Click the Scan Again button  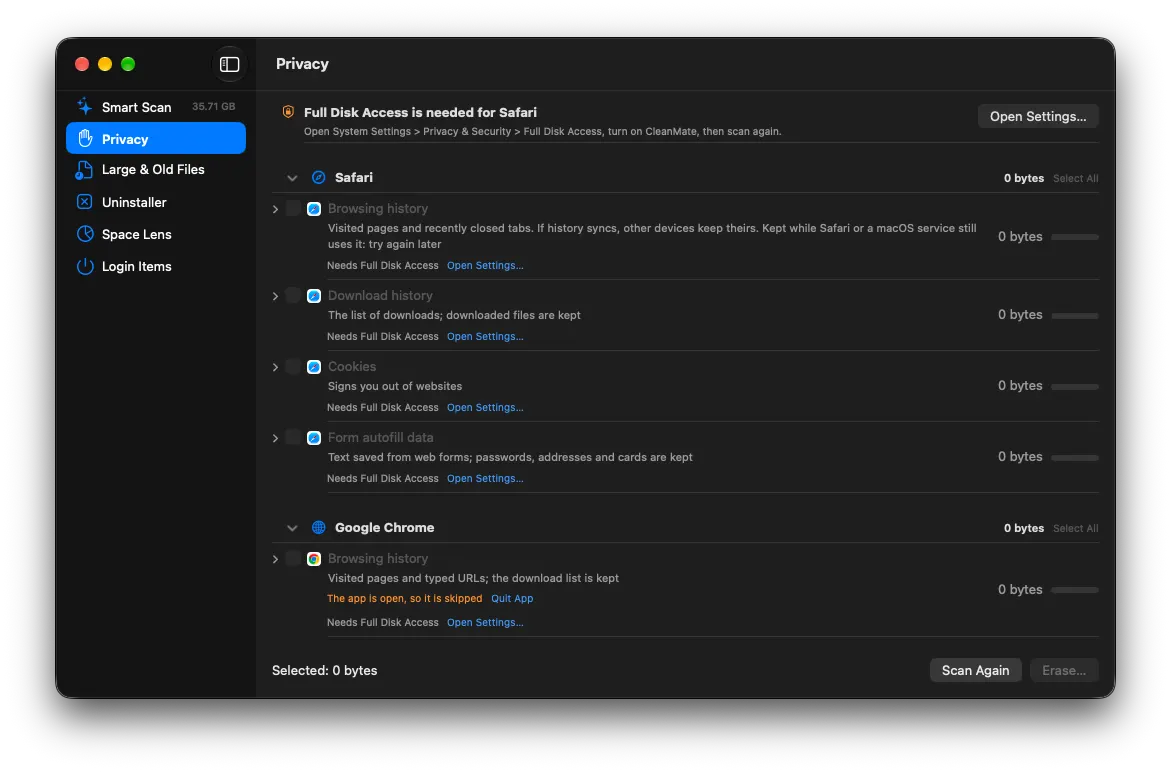975,670
